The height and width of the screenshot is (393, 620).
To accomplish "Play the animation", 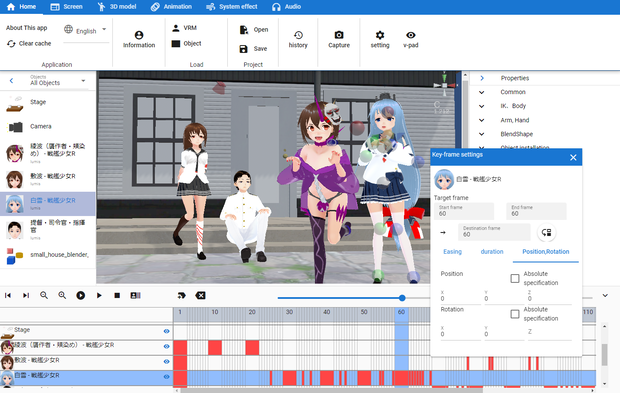I will [x=99, y=295].
